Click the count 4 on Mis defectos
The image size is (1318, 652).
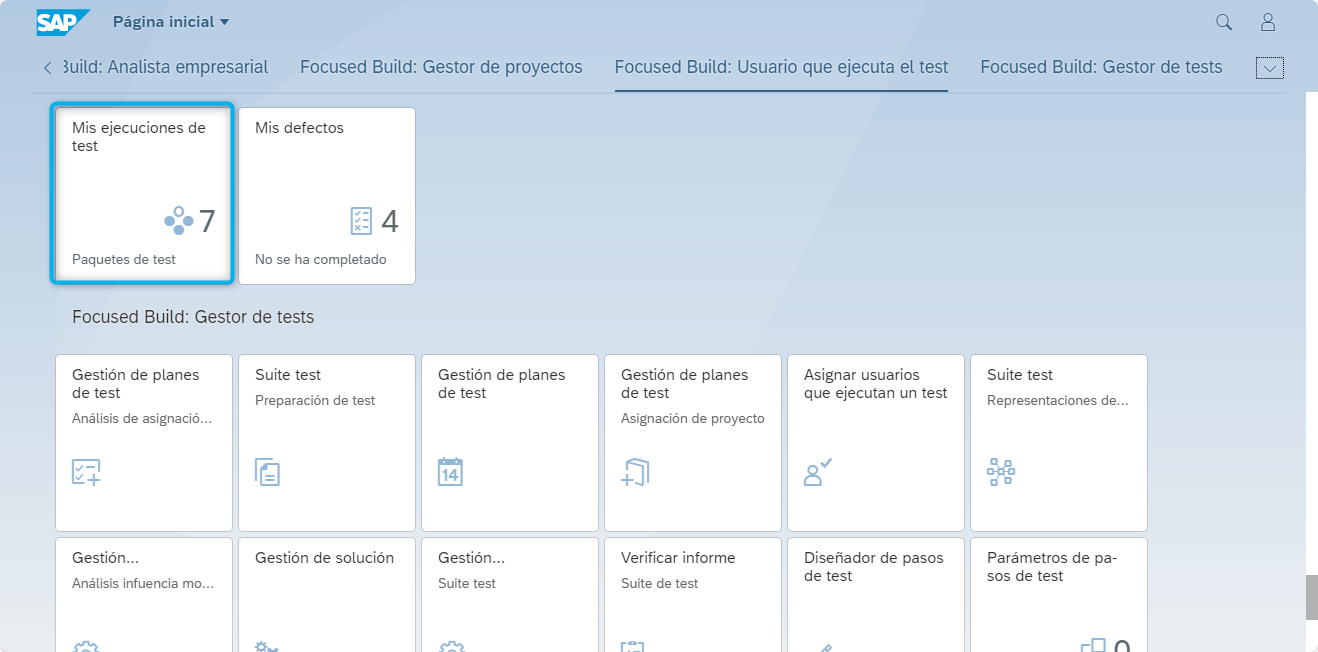390,221
